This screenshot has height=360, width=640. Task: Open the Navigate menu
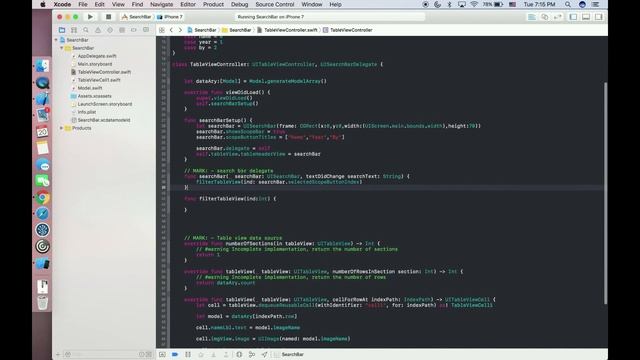(x=162, y=4)
